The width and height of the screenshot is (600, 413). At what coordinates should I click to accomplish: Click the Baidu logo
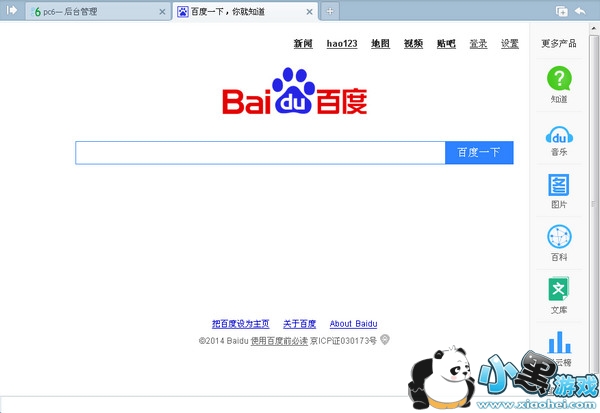pos(295,91)
